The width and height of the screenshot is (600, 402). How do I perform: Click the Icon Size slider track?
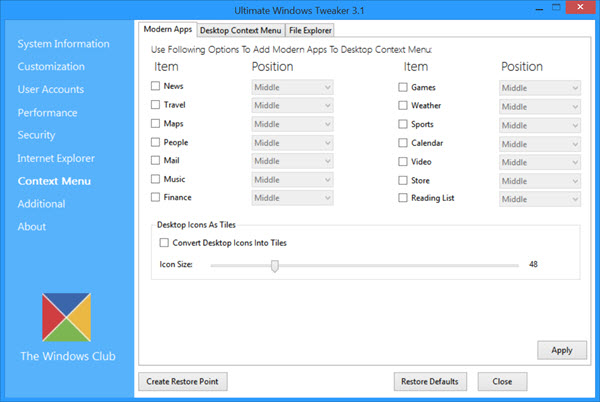365,265
